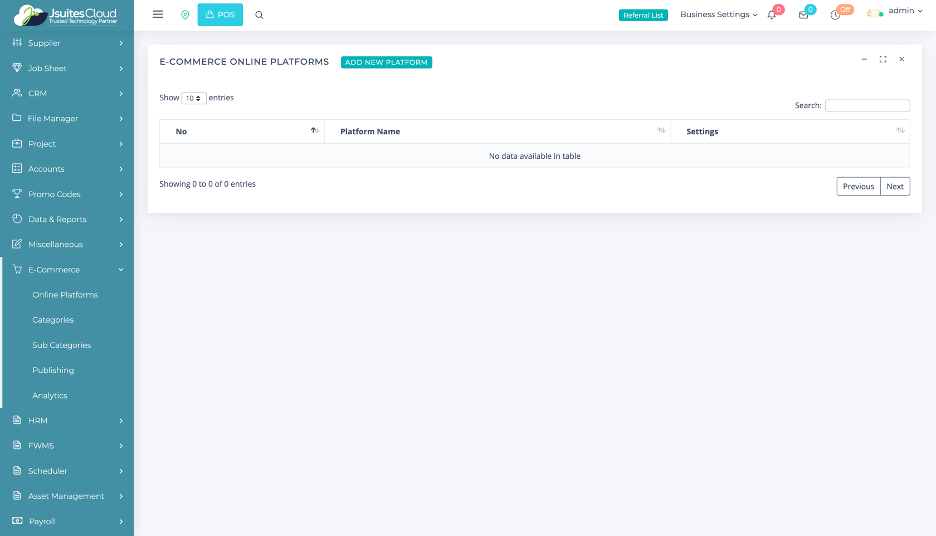
Task: Open the POS button
Action: coord(220,15)
